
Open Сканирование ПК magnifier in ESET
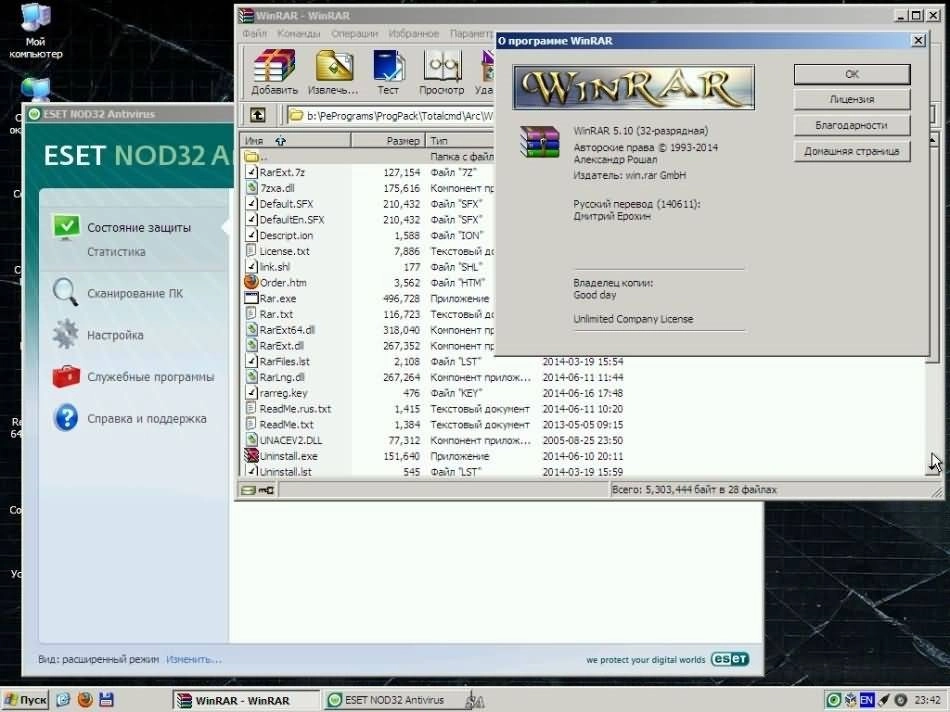65,293
